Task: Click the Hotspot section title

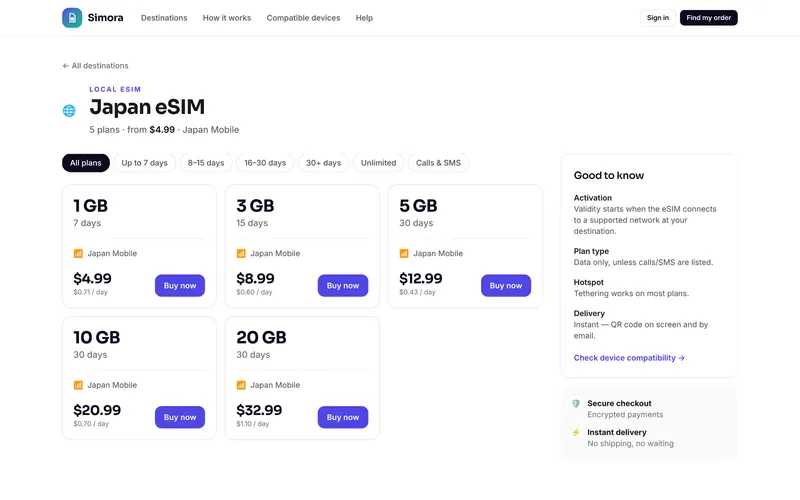Action: tap(588, 282)
